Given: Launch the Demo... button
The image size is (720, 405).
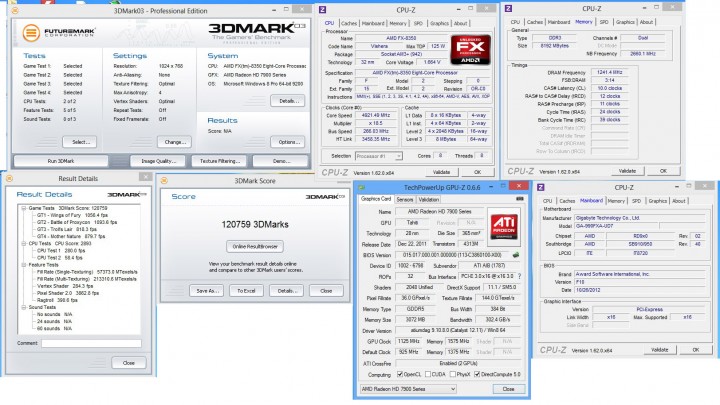Looking at the screenshot, I should pos(281,161).
